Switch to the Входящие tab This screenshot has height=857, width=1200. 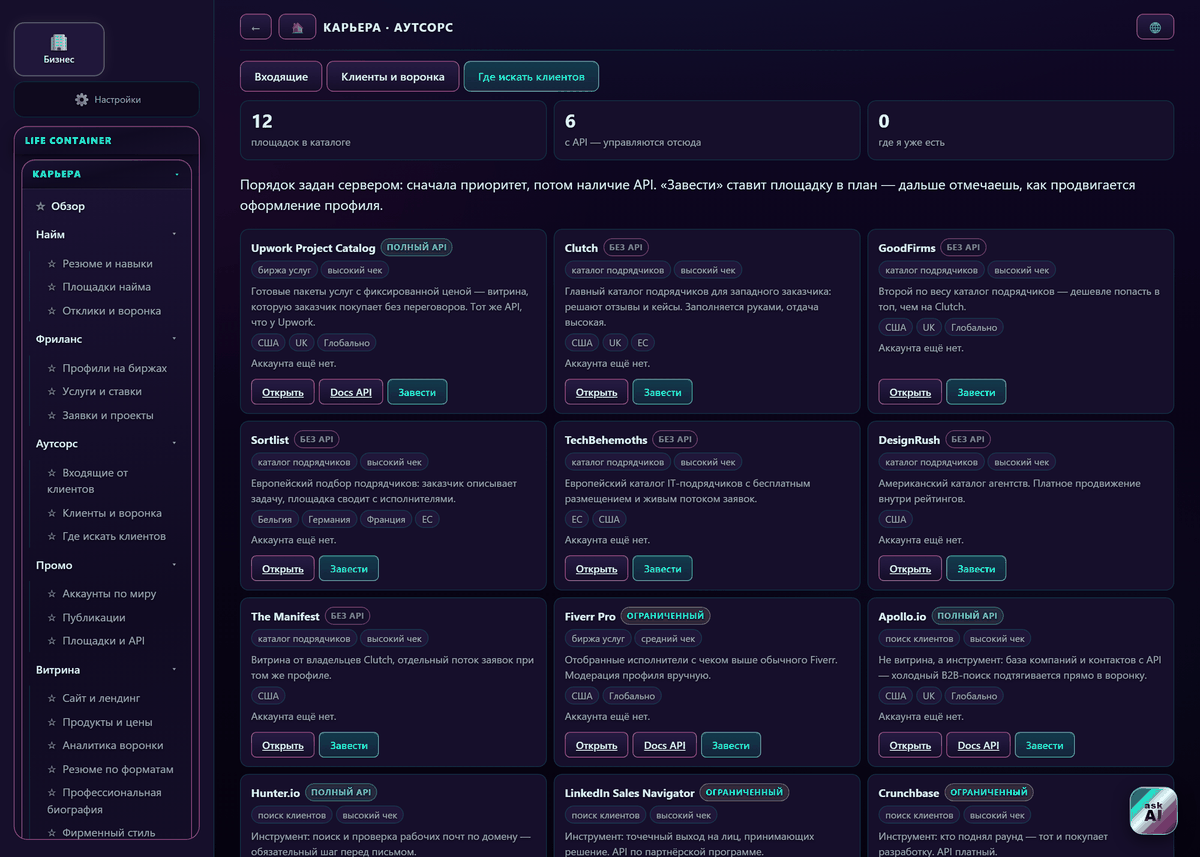coord(281,77)
